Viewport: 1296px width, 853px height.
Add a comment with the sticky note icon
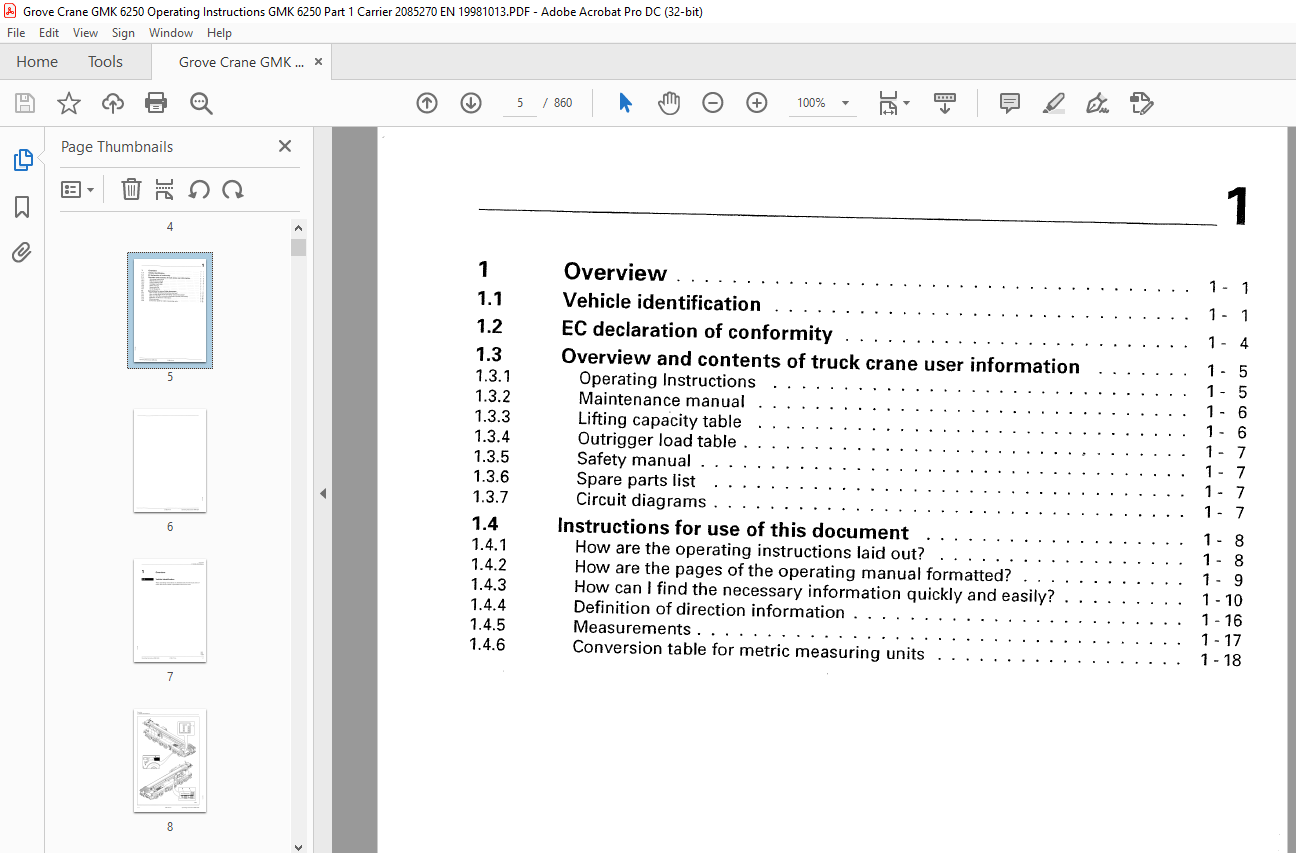[1010, 103]
